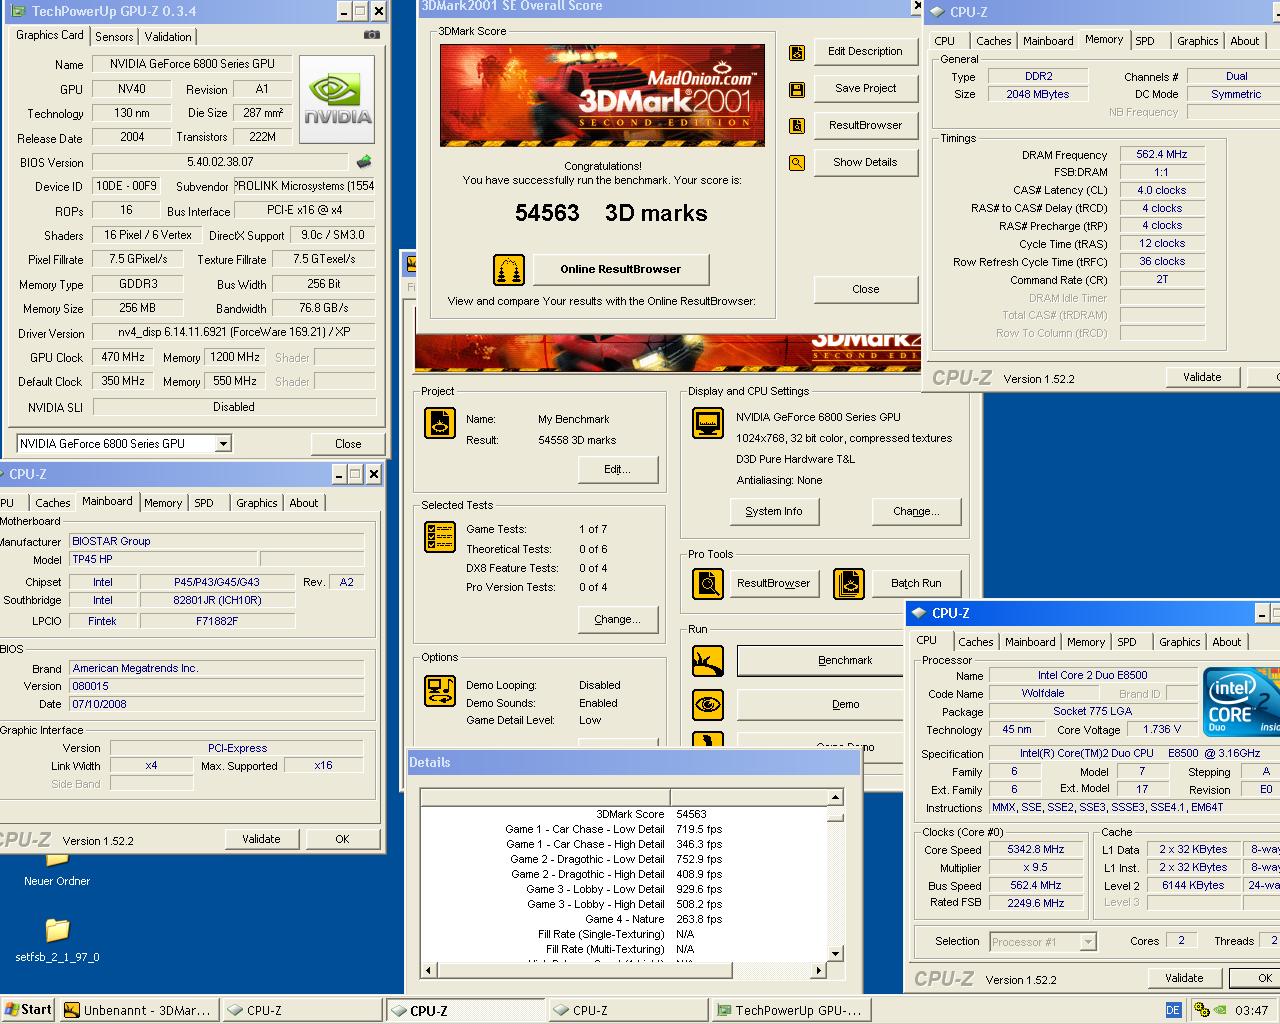Click the Core Speed 5342.8 MHz value

coord(1037,850)
